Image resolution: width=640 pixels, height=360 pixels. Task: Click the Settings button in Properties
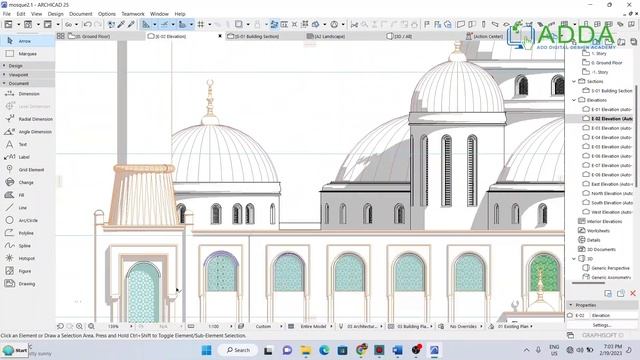(602, 325)
